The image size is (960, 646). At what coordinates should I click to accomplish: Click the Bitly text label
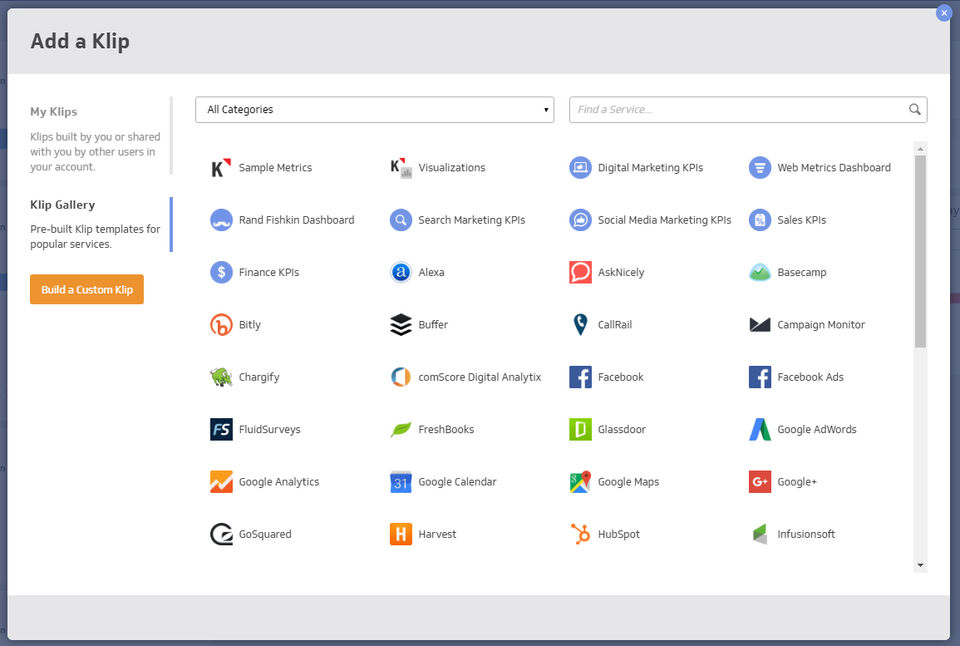point(250,325)
